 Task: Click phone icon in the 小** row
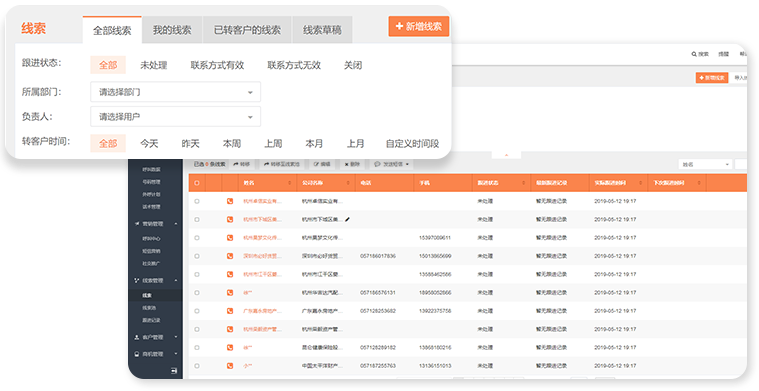pyautogui.click(x=230, y=366)
